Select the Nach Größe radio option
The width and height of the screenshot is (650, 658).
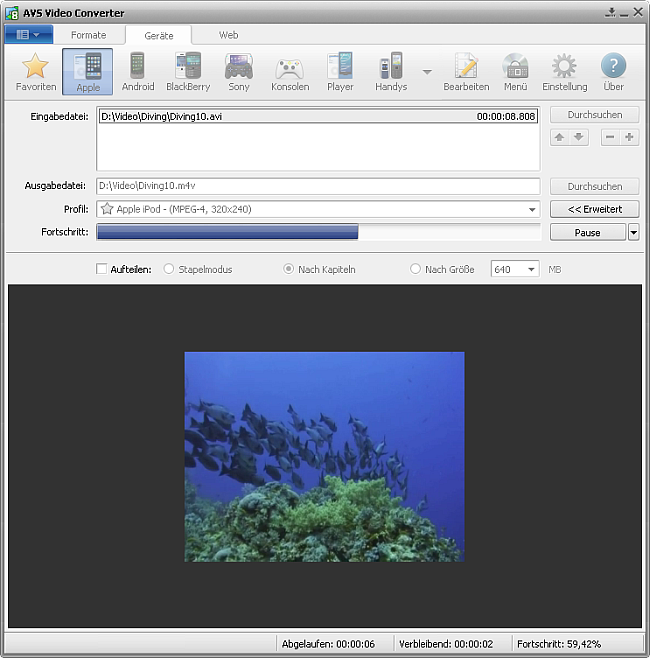[x=416, y=269]
